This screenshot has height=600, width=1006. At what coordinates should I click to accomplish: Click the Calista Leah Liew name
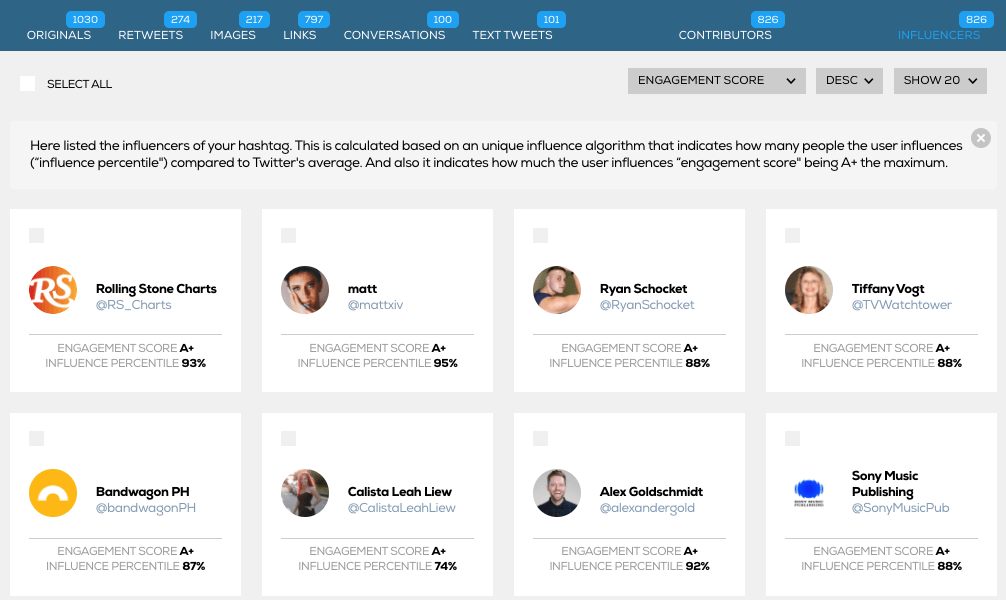click(x=399, y=492)
